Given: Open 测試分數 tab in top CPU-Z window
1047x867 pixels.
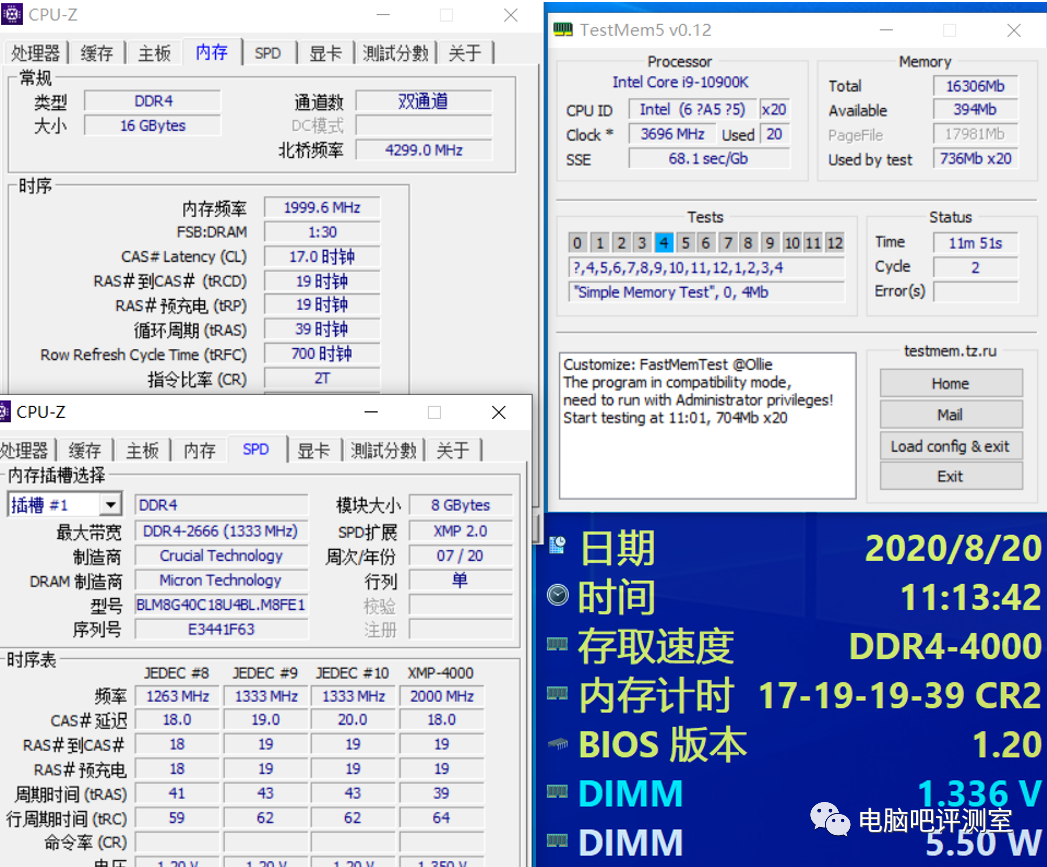Looking at the screenshot, I should [395, 53].
